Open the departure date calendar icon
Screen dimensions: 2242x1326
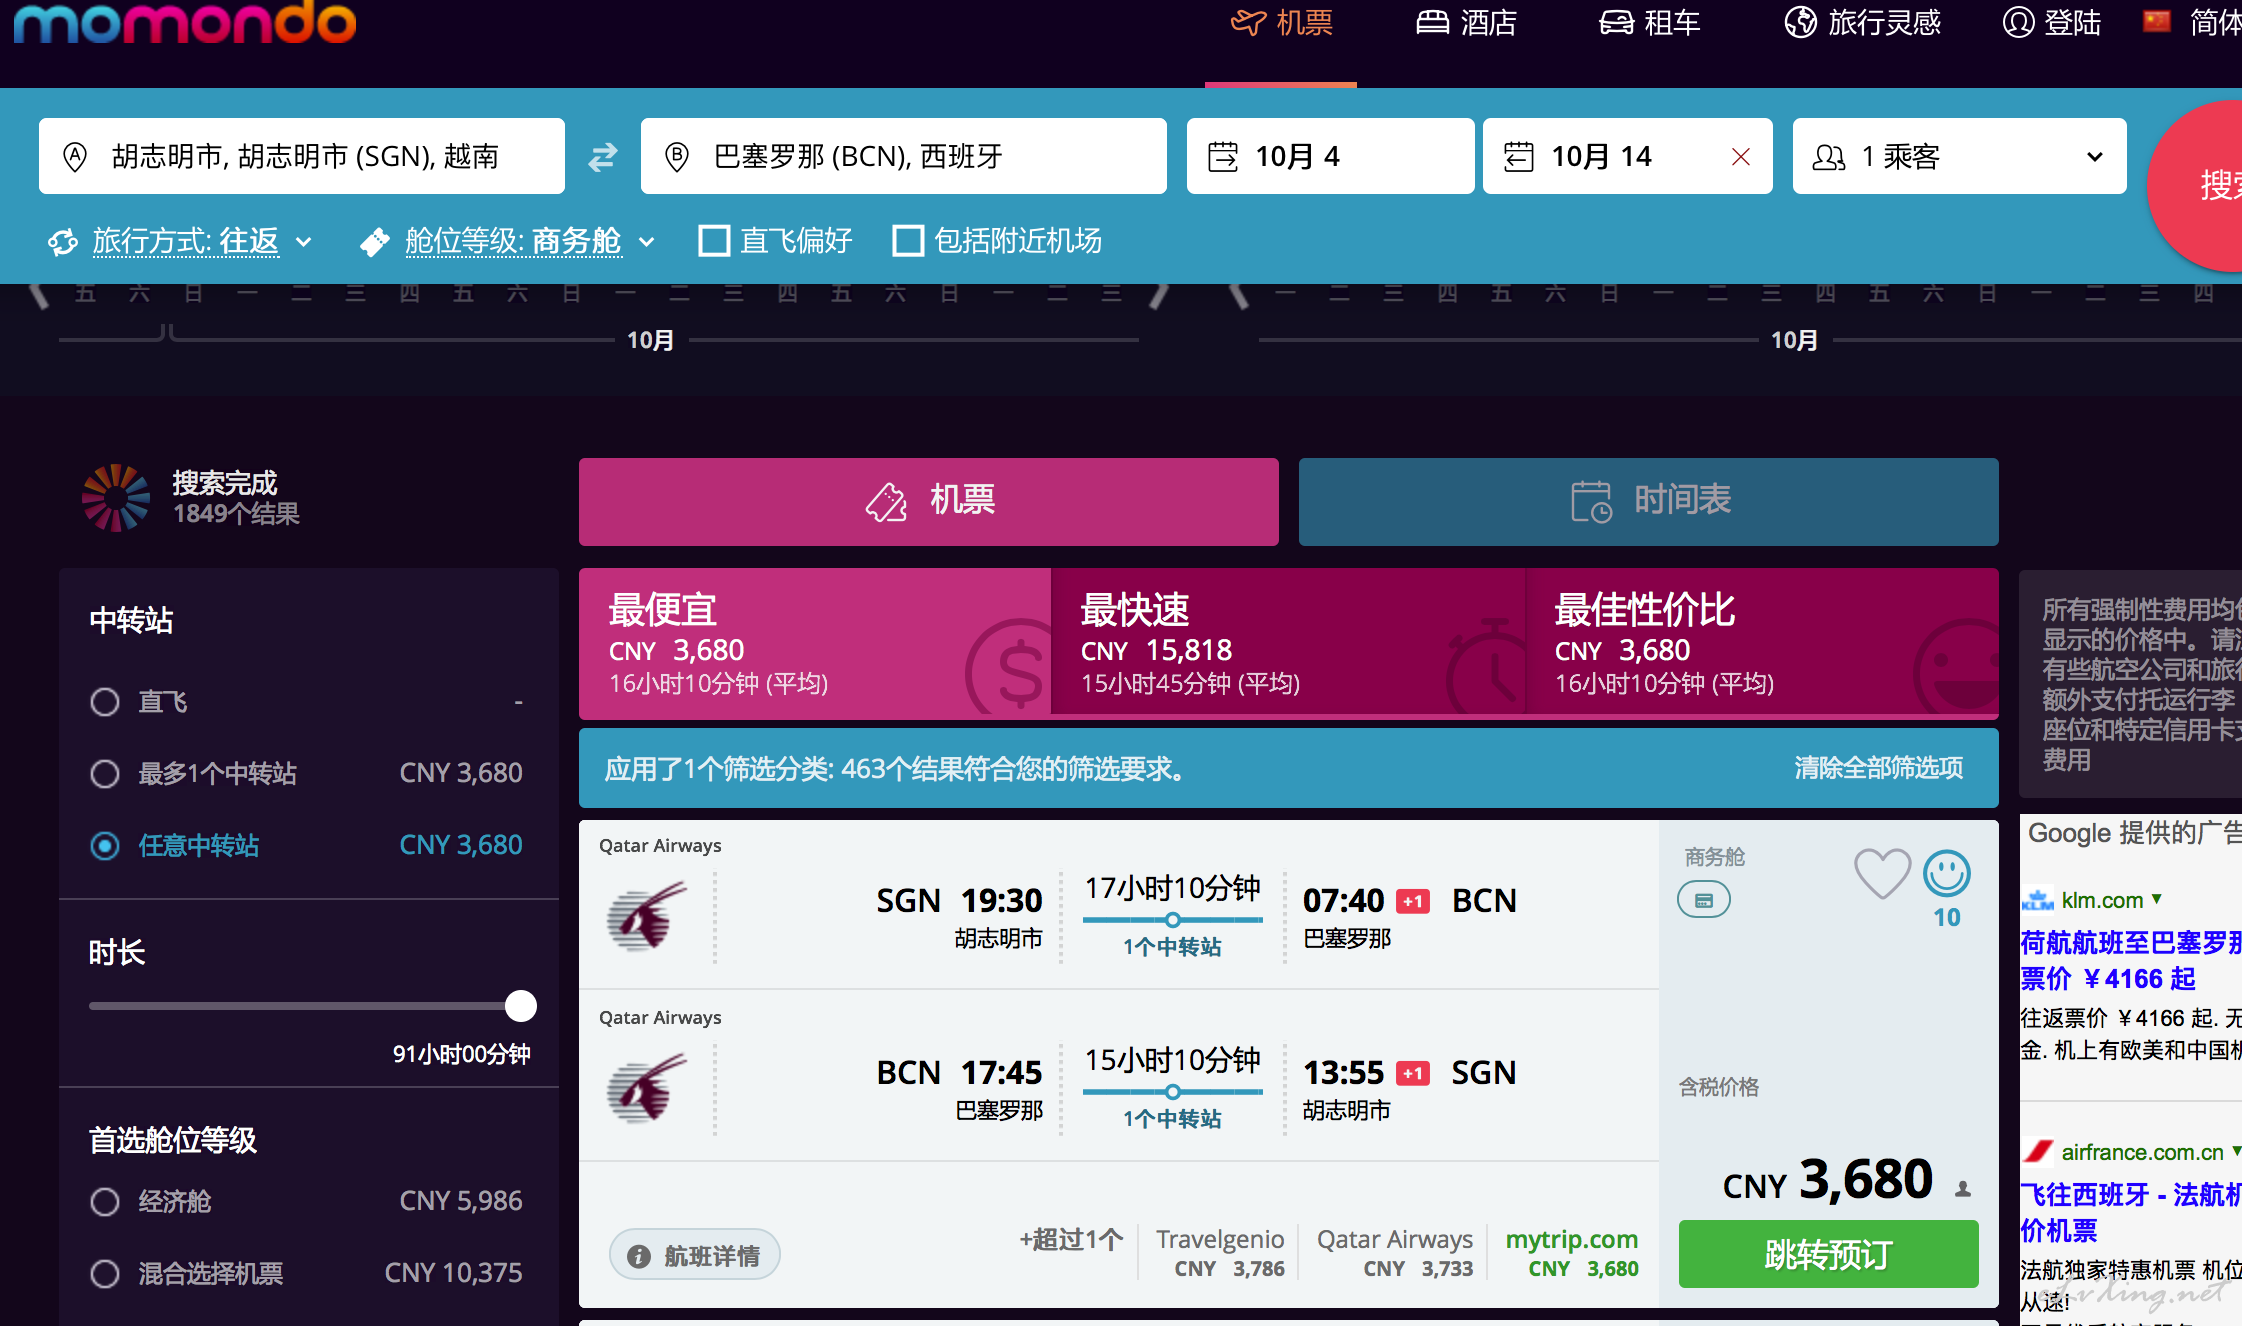tap(1223, 157)
